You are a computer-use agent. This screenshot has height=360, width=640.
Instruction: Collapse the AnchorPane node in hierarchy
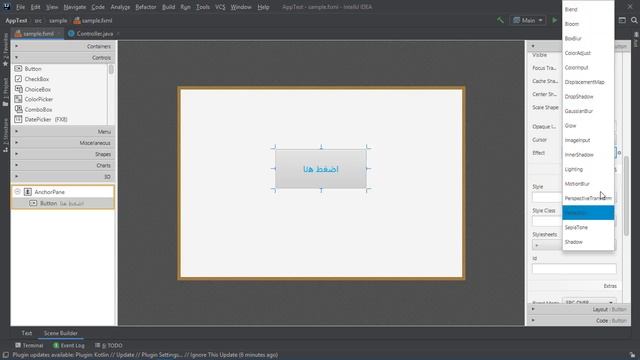18,191
